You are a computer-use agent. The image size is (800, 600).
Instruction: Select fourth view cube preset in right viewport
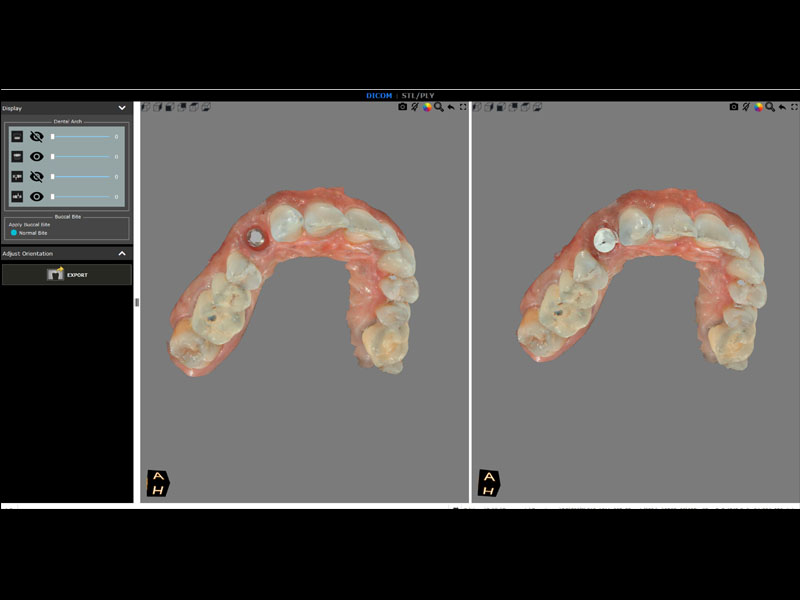click(513, 107)
